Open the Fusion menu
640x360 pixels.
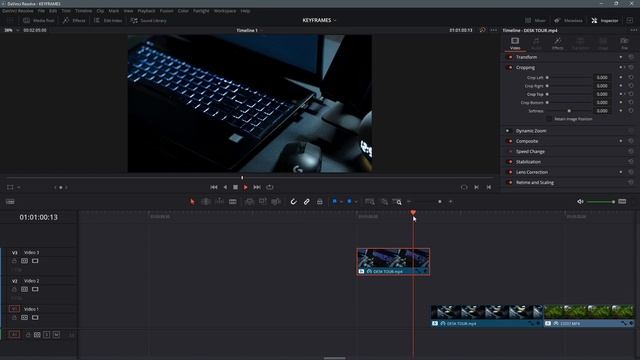tap(166, 11)
